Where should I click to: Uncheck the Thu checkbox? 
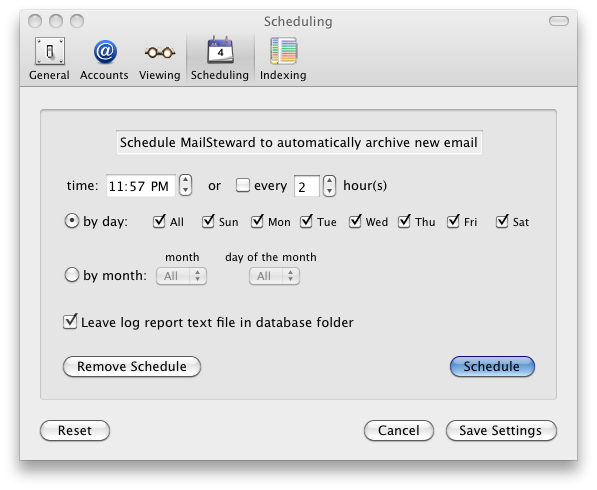[404, 221]
